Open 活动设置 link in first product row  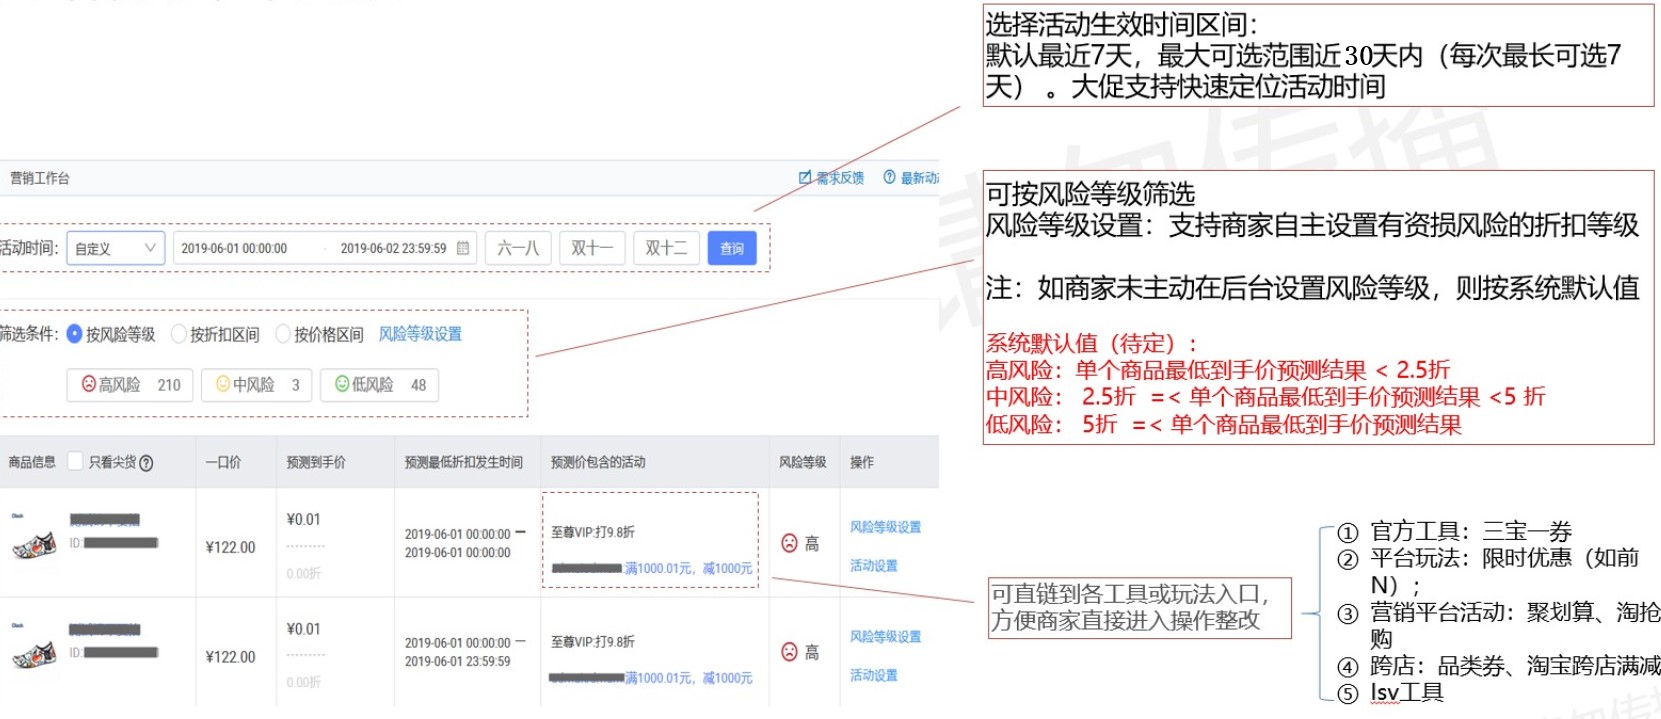tap(873, 566)
